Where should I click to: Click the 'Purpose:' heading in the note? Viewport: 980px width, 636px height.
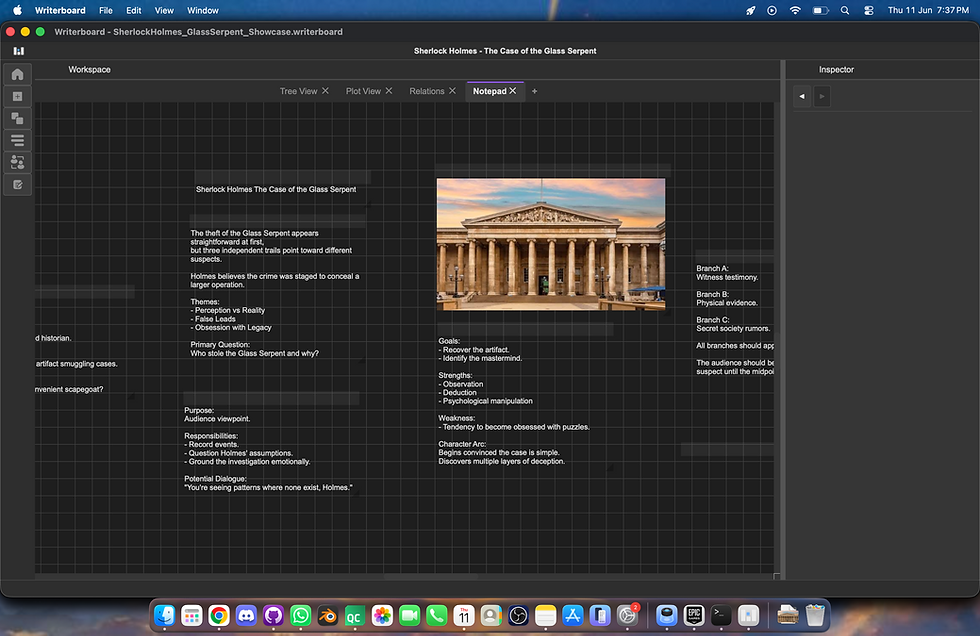(199, 410)
